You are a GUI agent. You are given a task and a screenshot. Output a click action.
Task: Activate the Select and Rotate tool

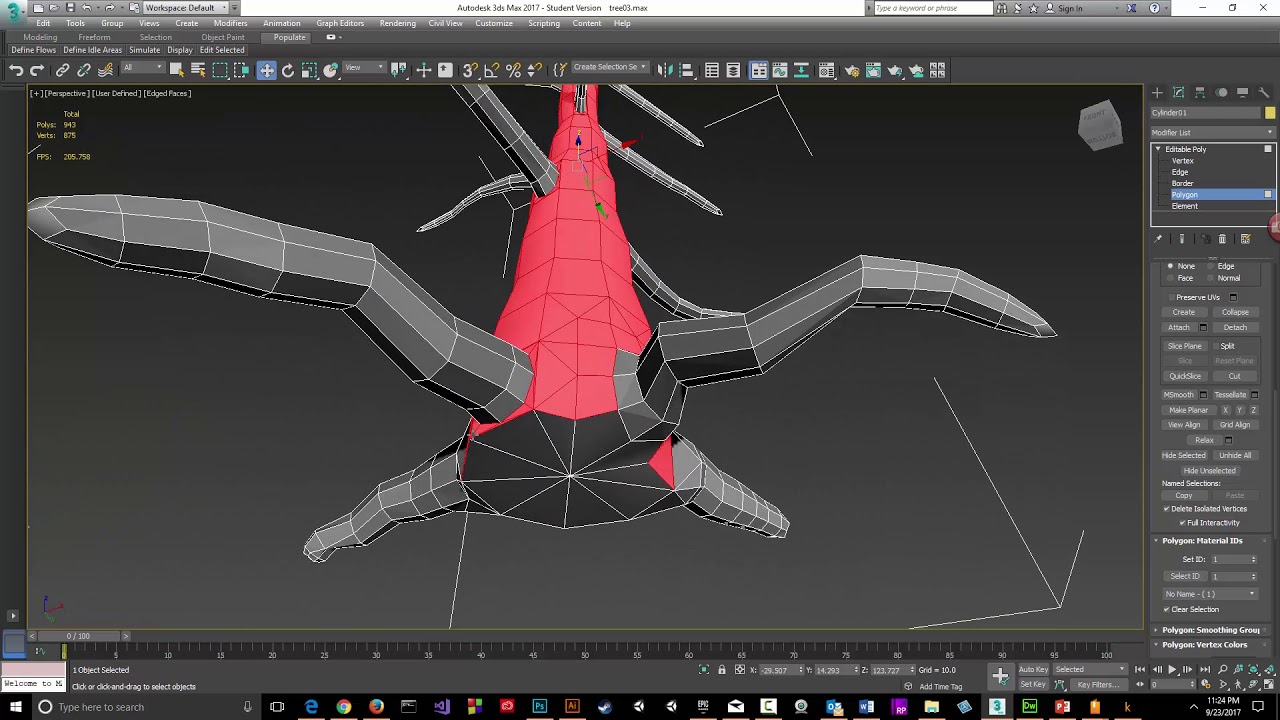[x=288, y=70]
